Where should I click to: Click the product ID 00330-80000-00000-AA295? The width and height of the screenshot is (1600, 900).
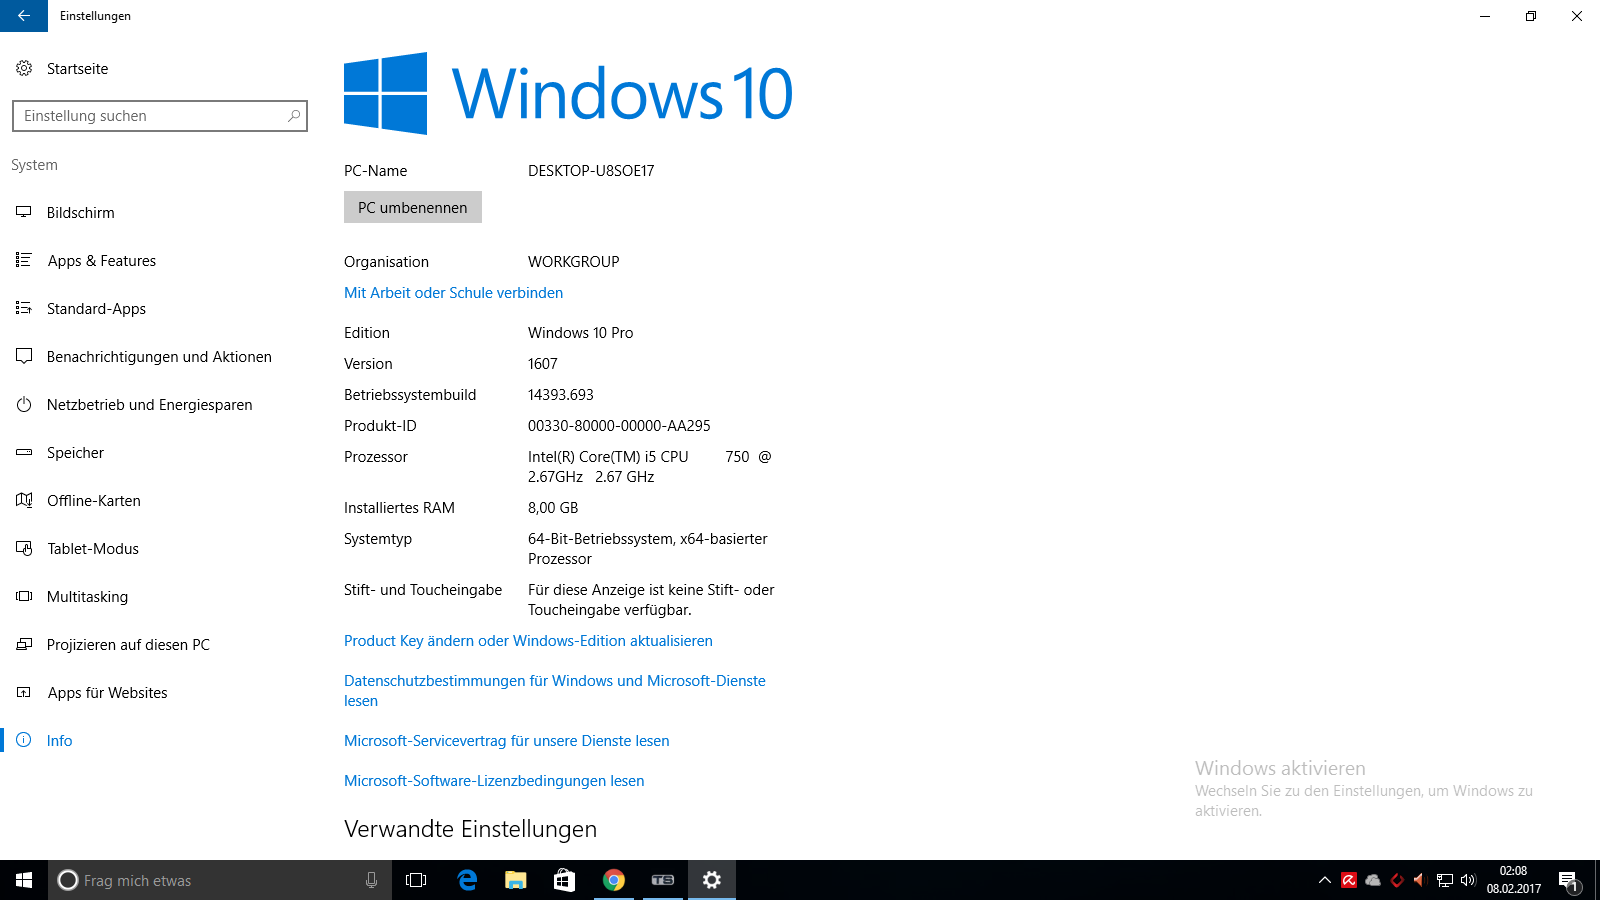(x=619, y=426)
